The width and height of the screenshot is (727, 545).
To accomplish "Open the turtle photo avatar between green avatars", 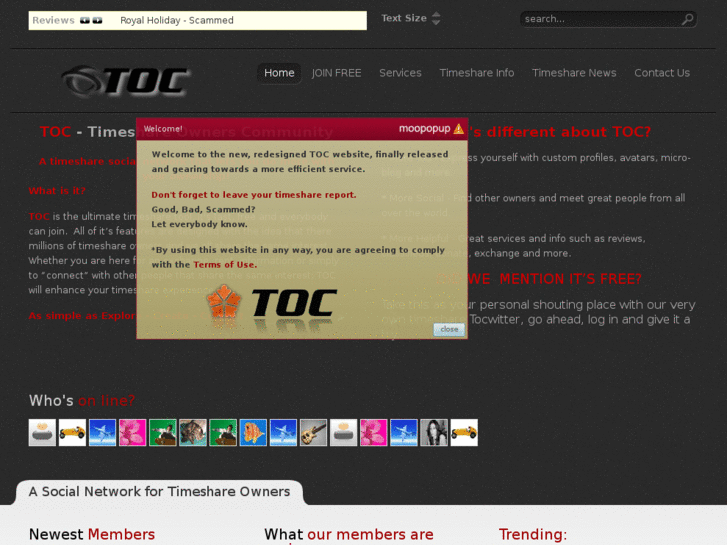I will click(x=193, y=432).
